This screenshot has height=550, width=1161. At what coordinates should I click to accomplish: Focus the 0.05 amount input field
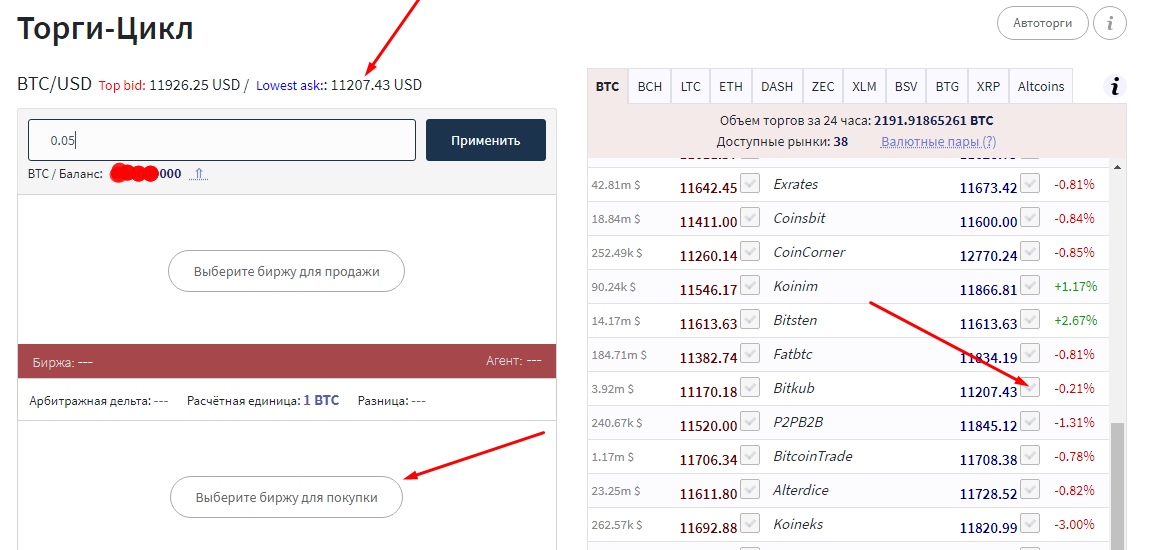[x=221, y=140]
